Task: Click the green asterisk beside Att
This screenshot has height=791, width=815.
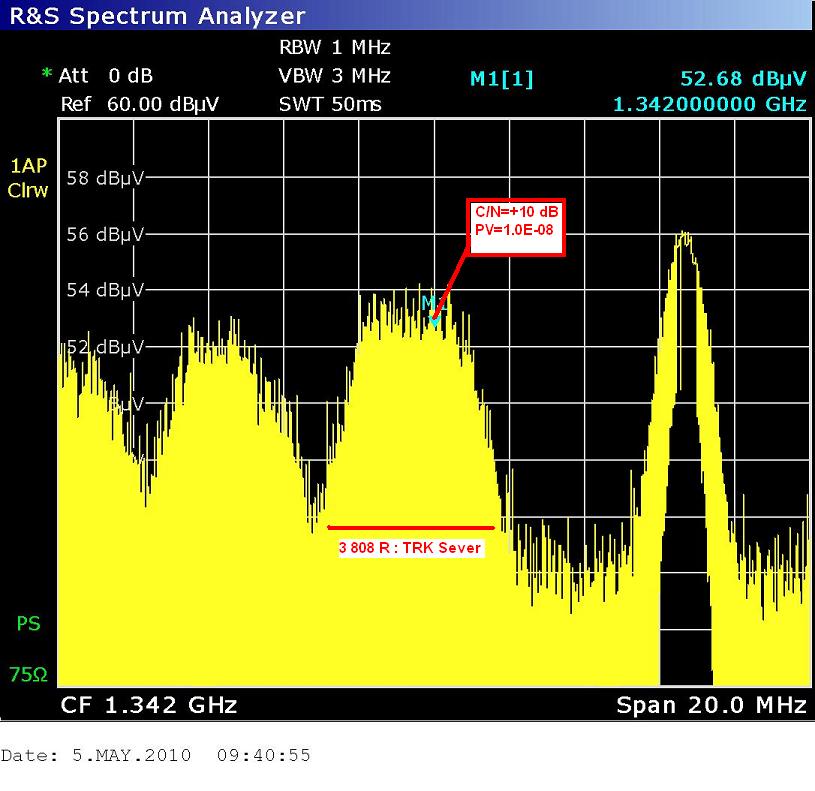Action: point(46,76)
